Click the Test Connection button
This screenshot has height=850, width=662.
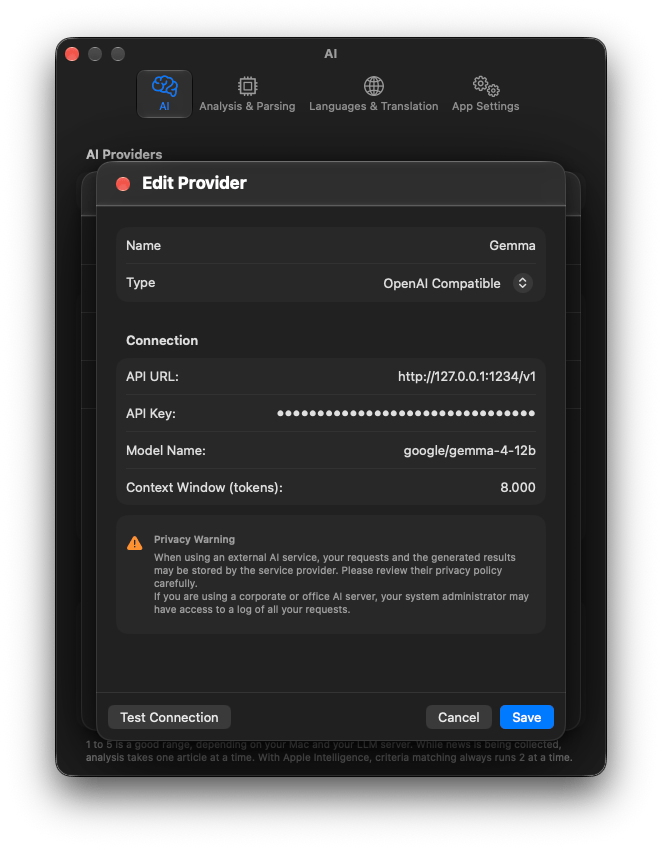click(x=169, y=717)
